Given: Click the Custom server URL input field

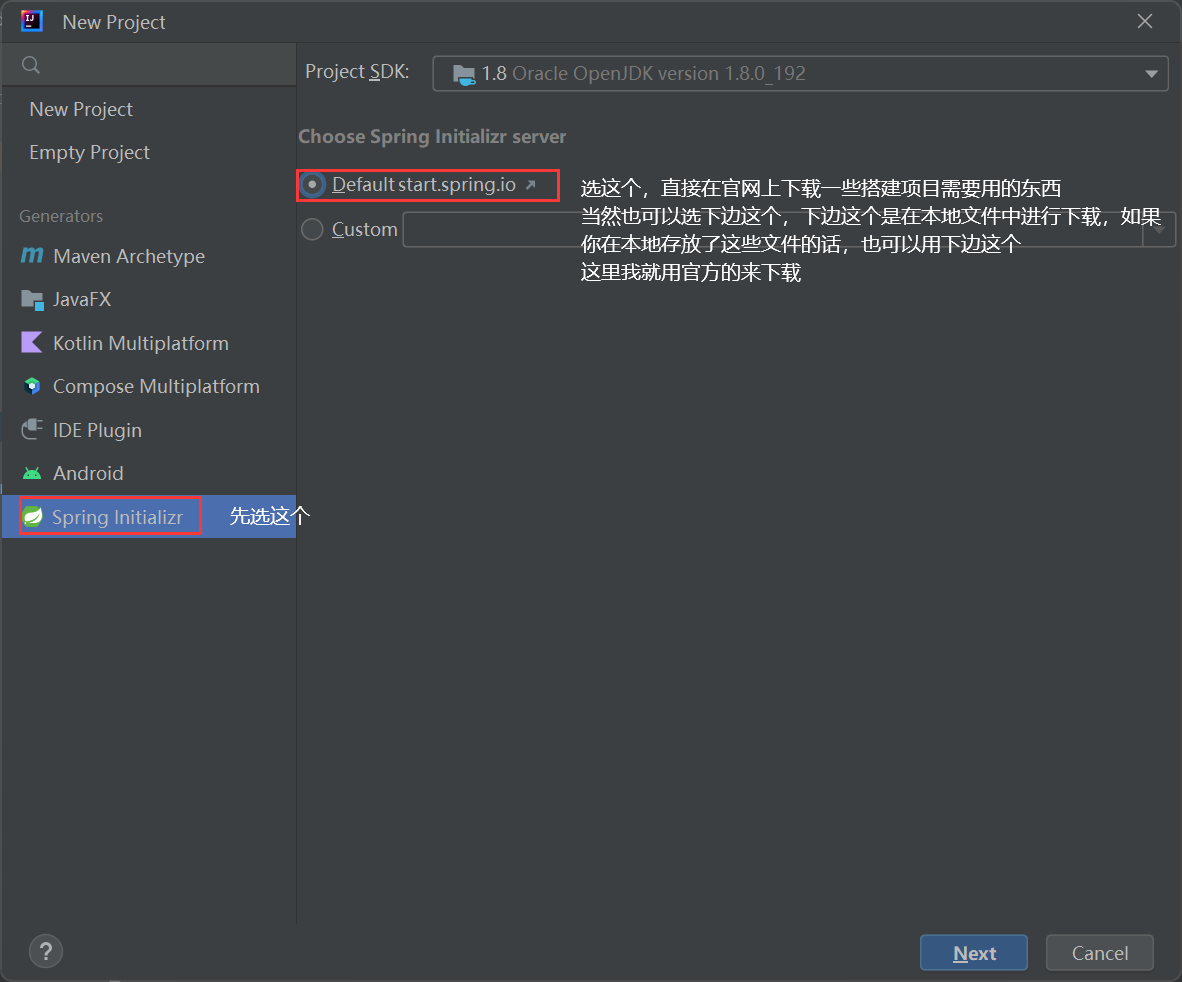Looking at the screenshot, I should pos(773,229).
